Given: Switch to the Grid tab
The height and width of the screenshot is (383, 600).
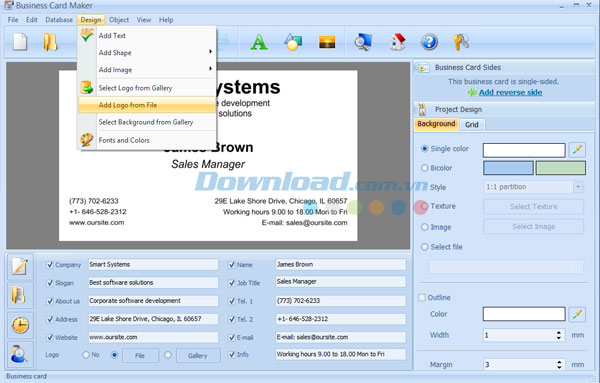Looking at the screenshot, I should [x=471, y=125].
